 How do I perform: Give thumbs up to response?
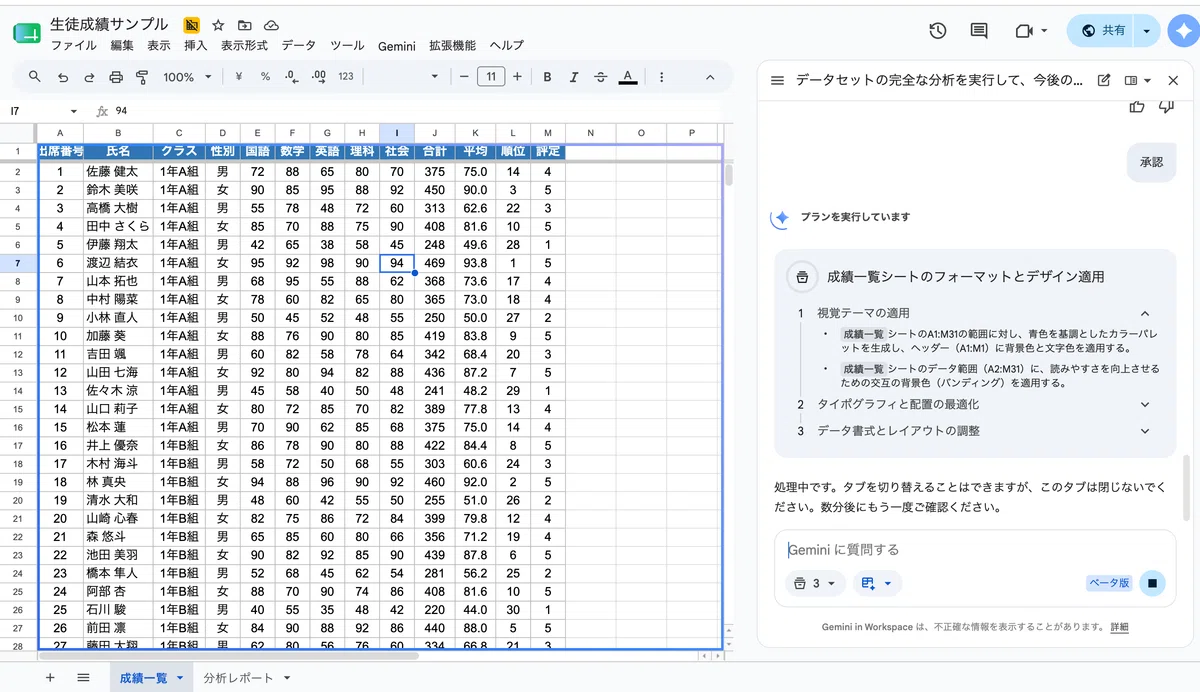[1137, 106]
